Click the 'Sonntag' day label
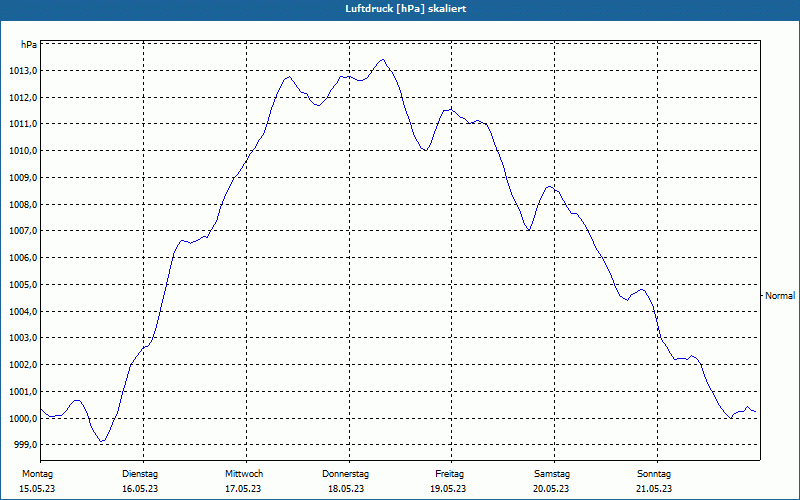 [654, 474]
